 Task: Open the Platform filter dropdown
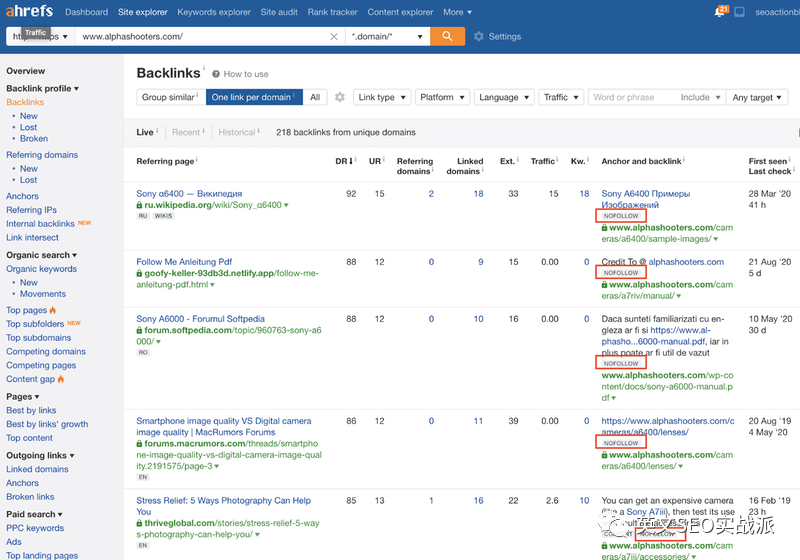(x=442, y=97)
